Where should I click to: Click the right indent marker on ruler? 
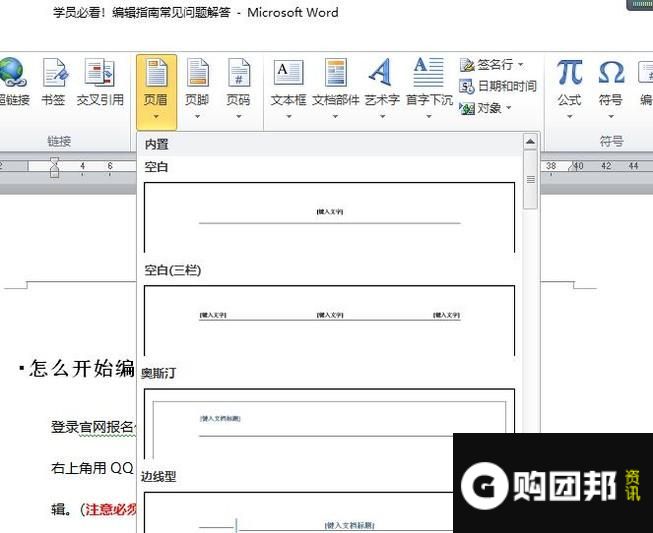(573, 167)
